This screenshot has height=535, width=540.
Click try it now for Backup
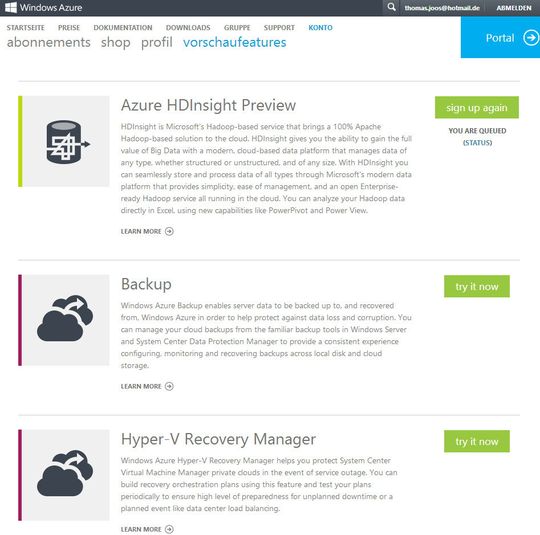[477, 286]
